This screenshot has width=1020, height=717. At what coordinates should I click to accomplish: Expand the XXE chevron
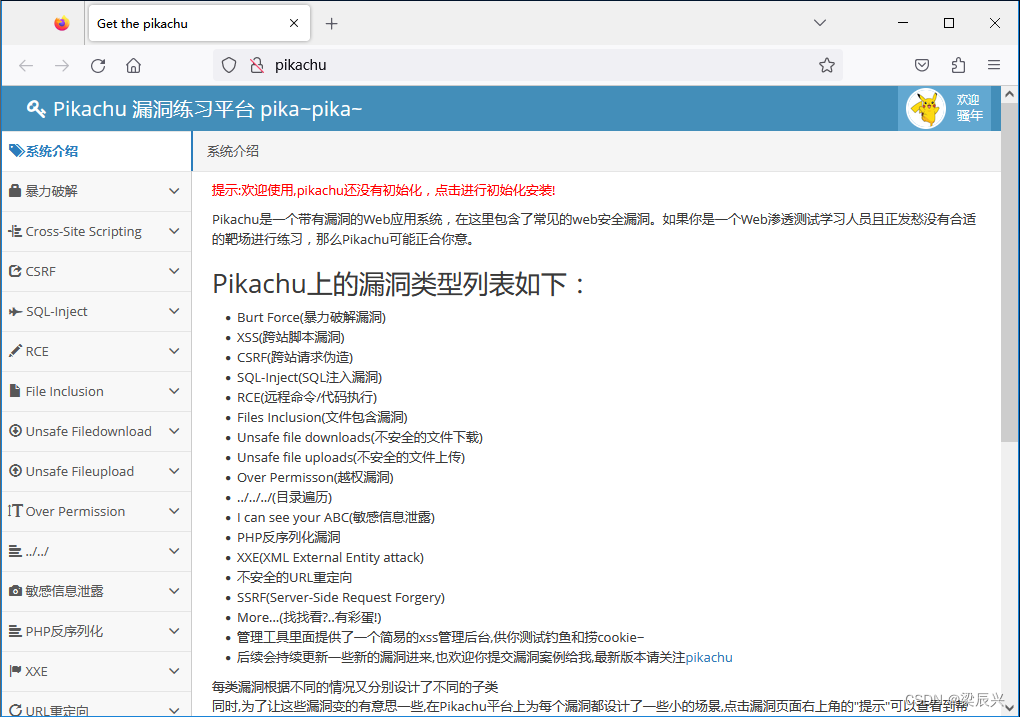click(174, 671)
